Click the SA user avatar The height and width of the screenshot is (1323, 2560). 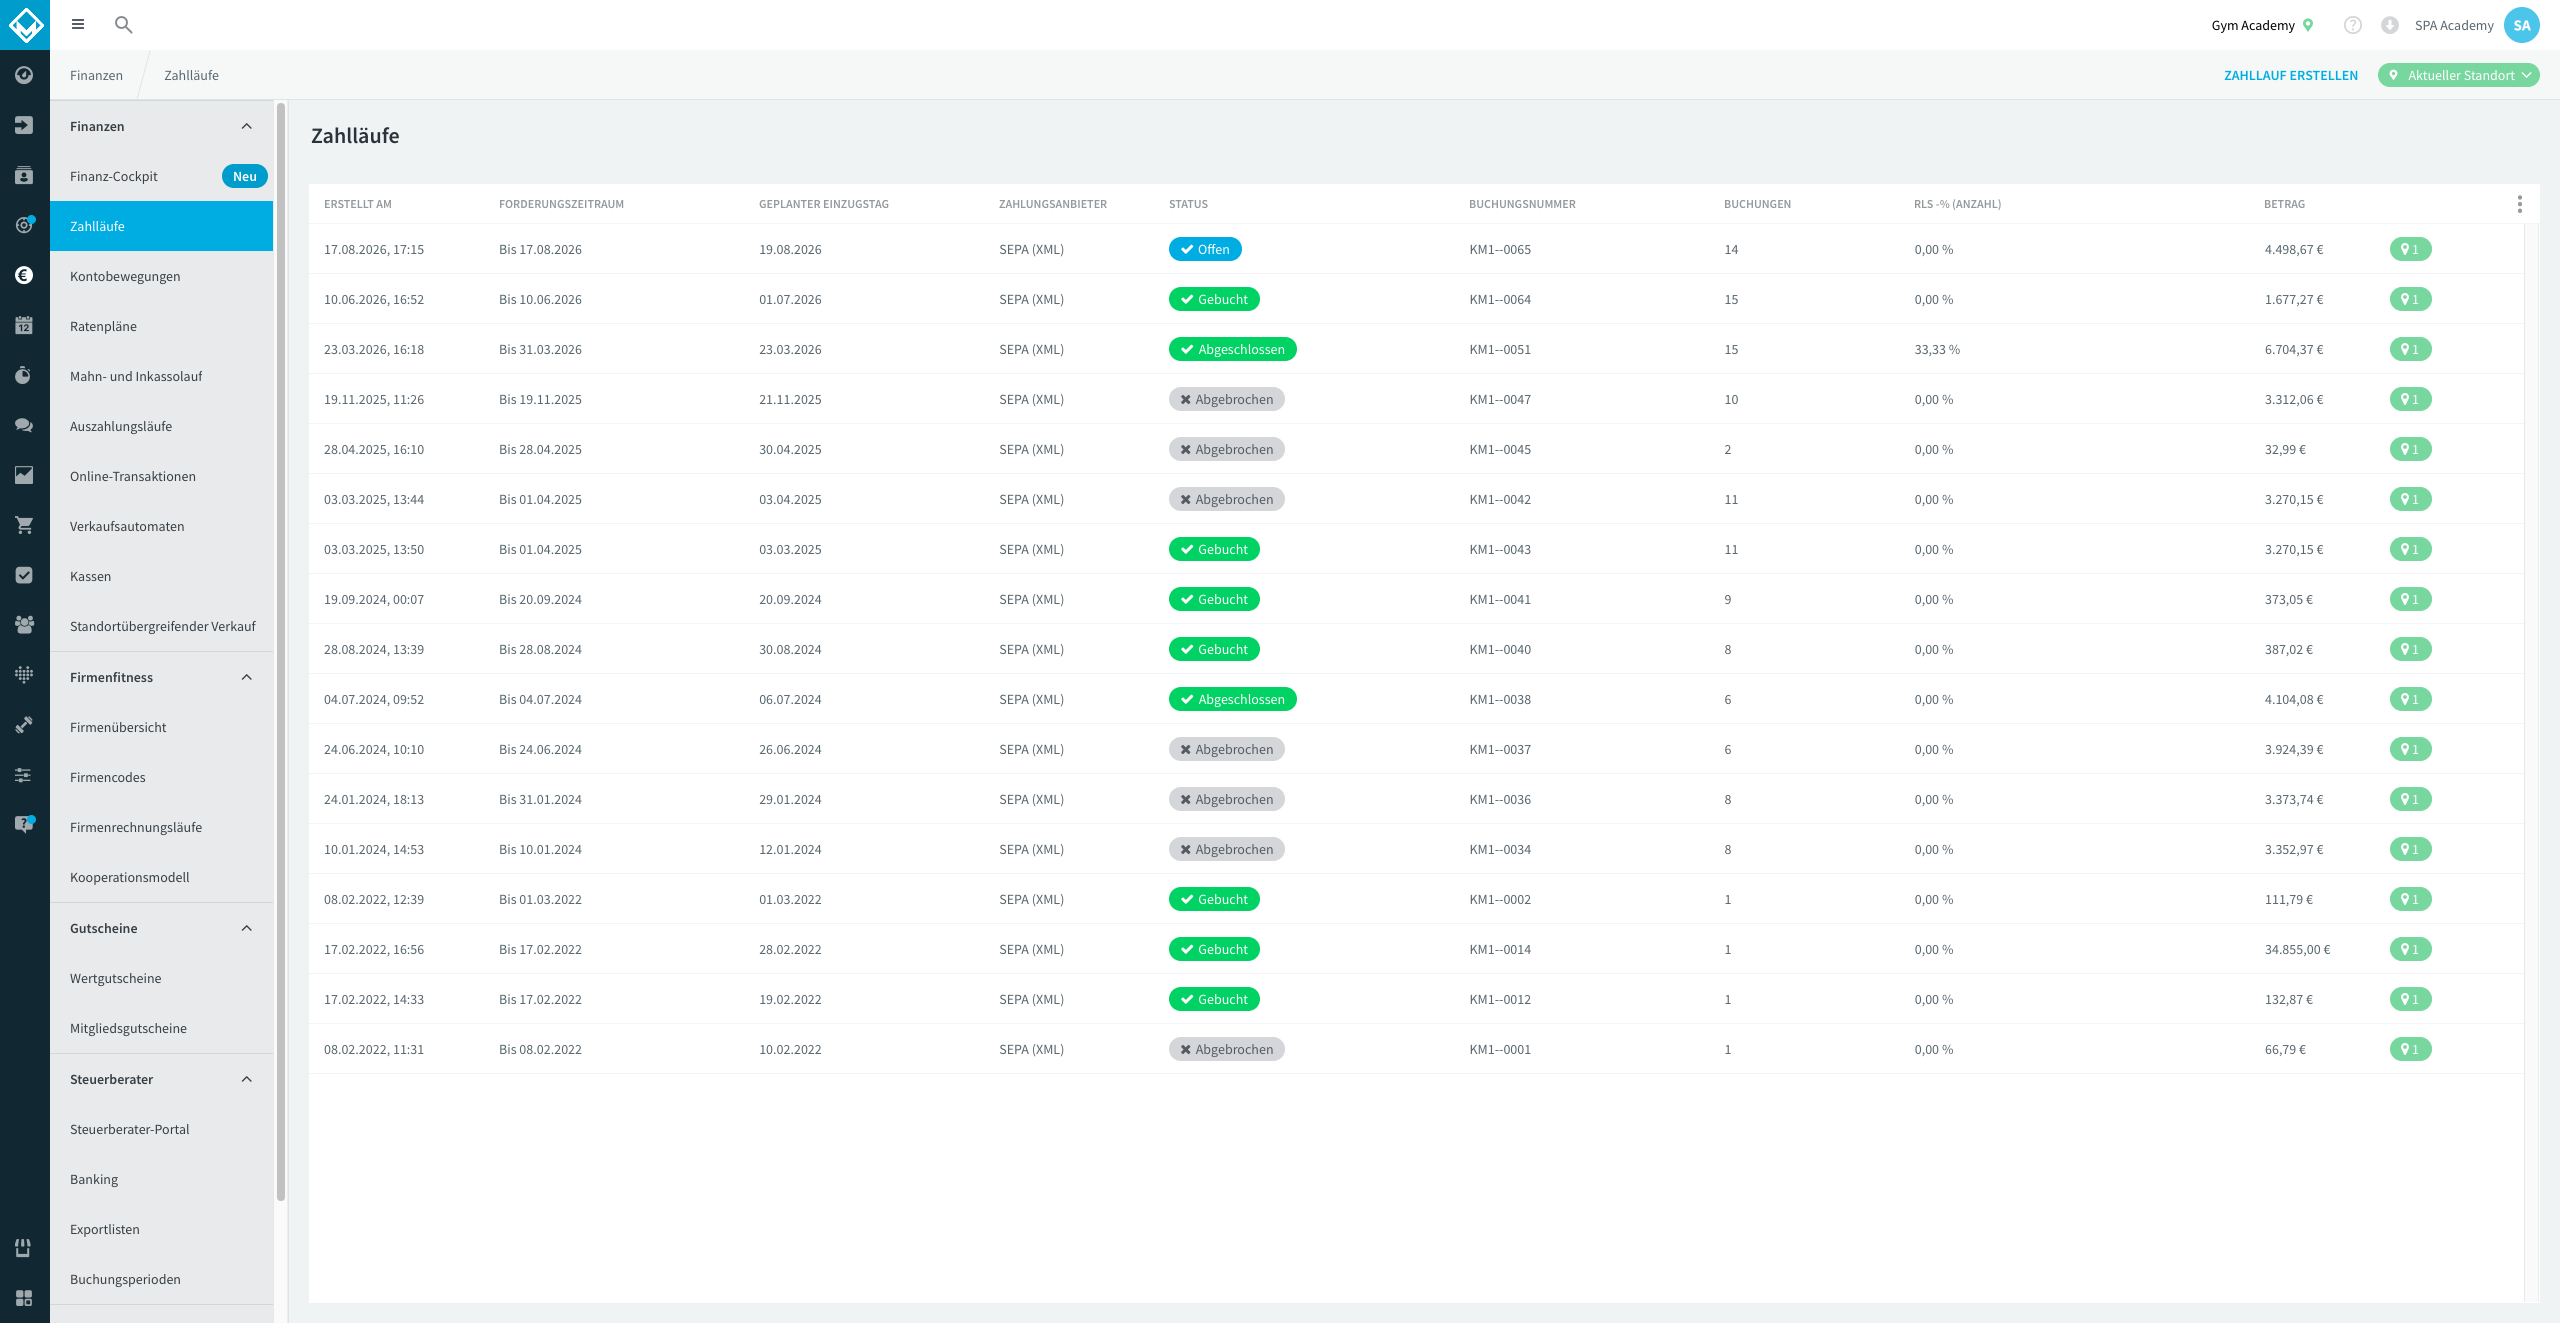click(2522, 25)
